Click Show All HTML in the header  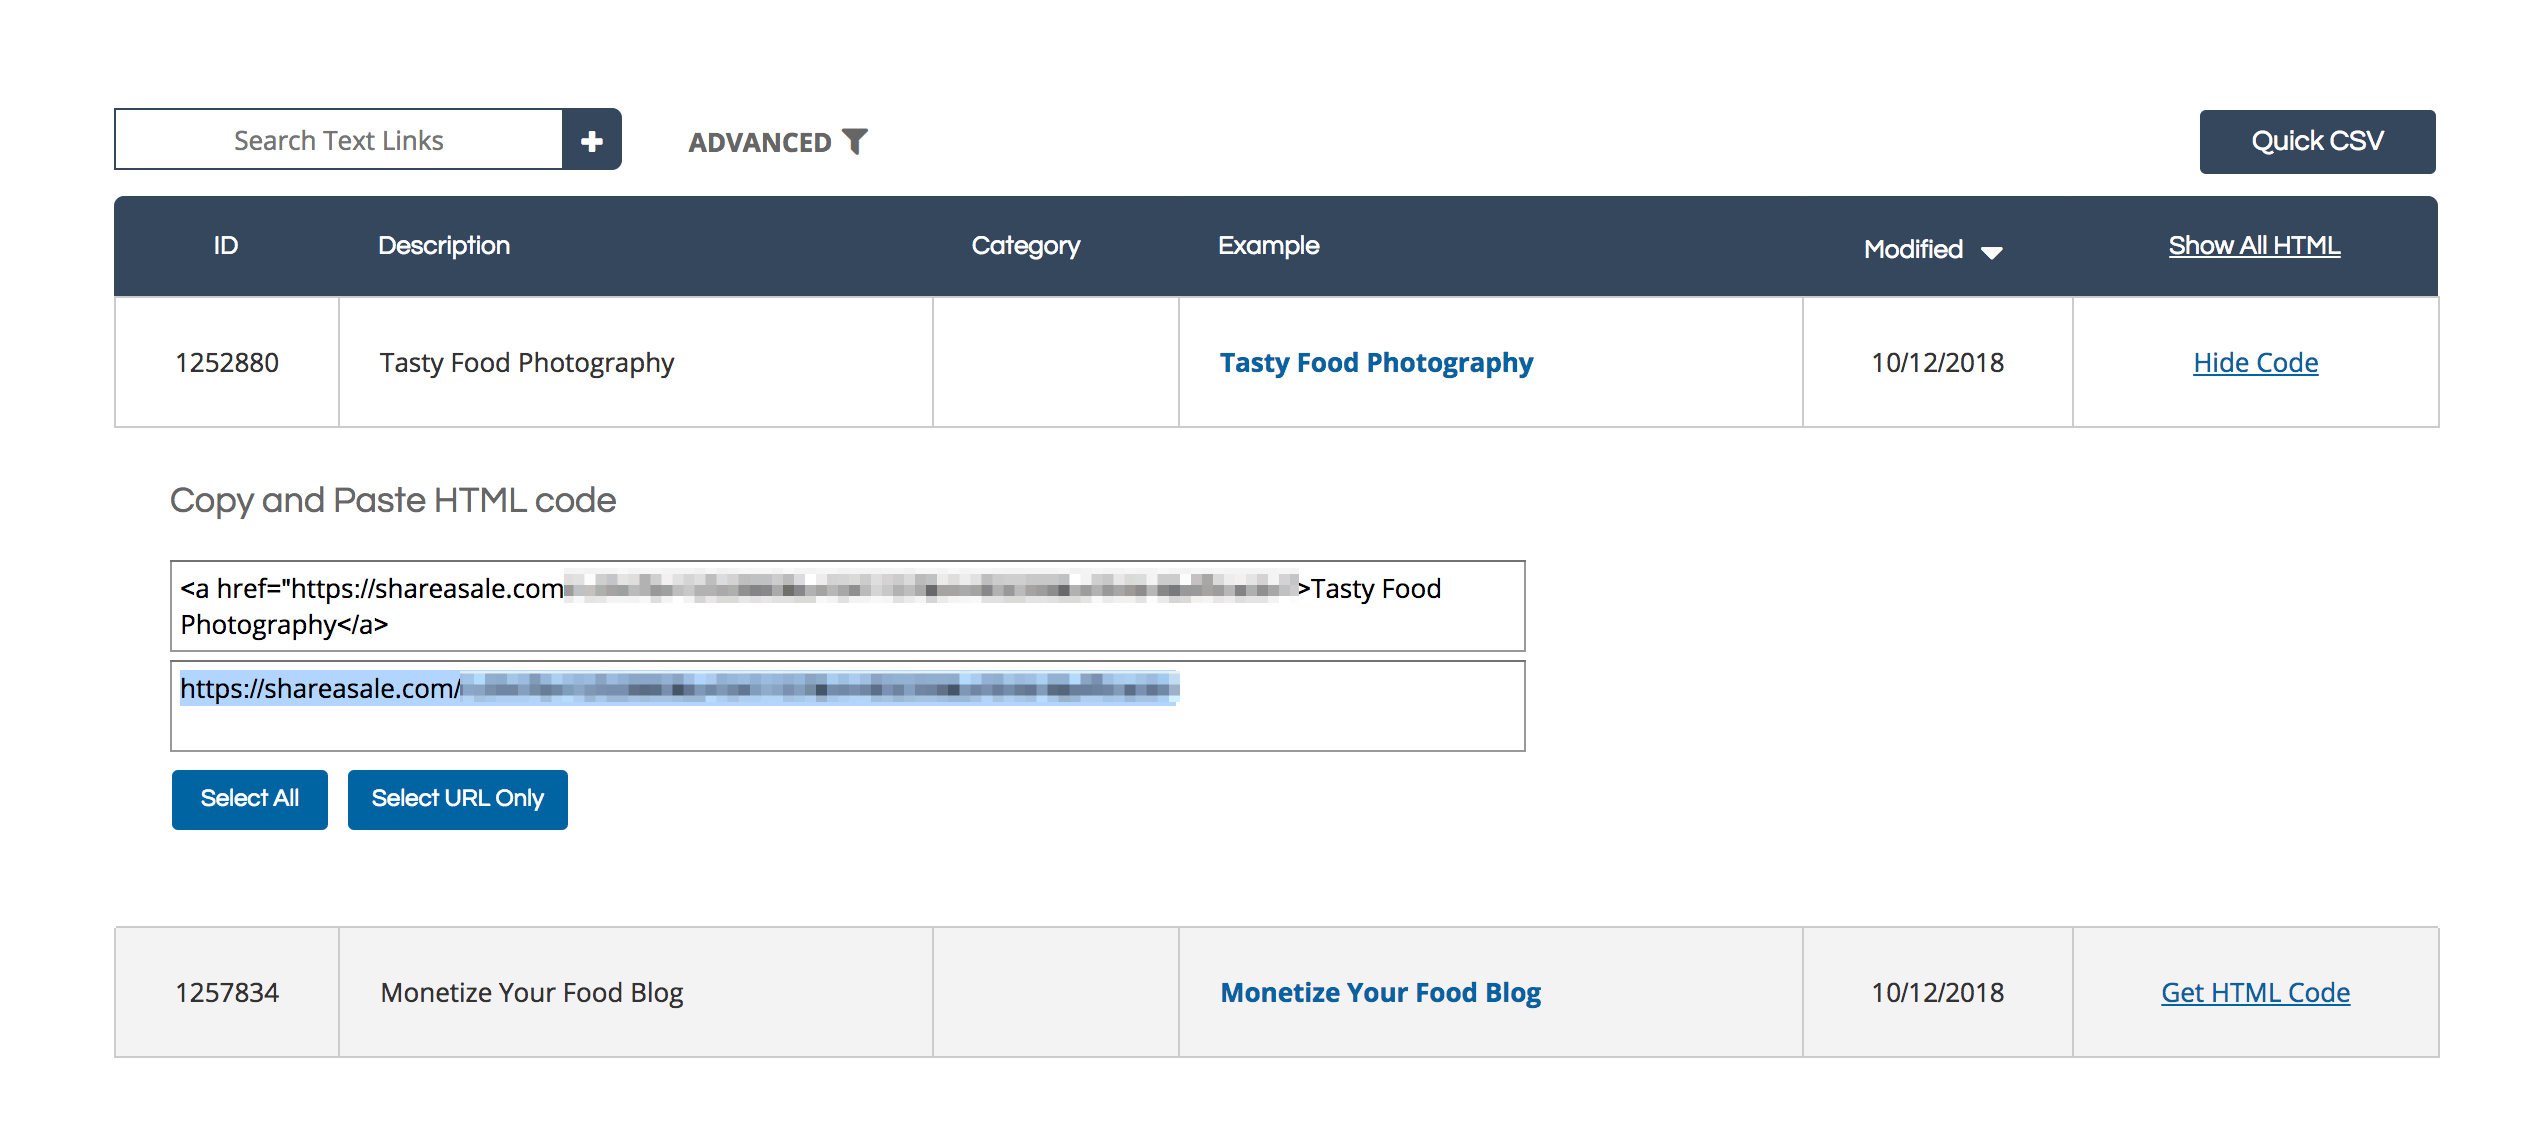[2253, 245]
